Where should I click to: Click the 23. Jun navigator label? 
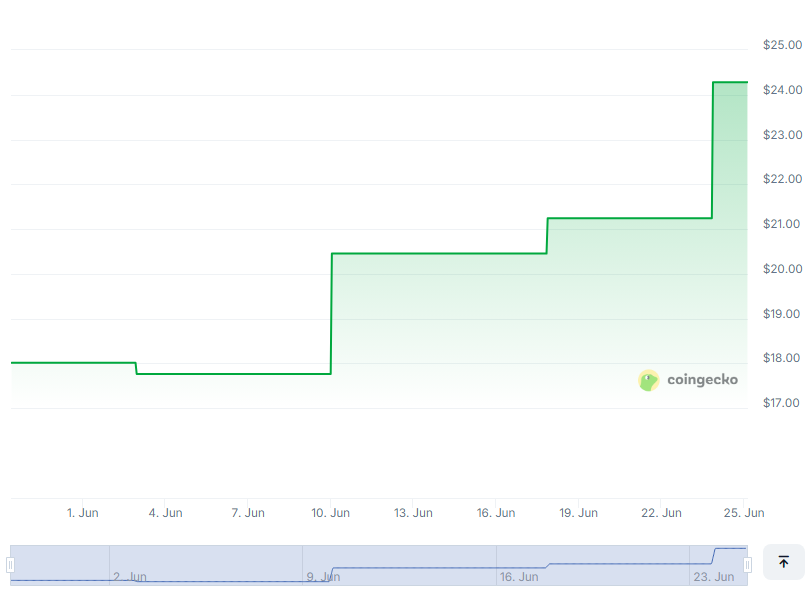pos(713,577)
